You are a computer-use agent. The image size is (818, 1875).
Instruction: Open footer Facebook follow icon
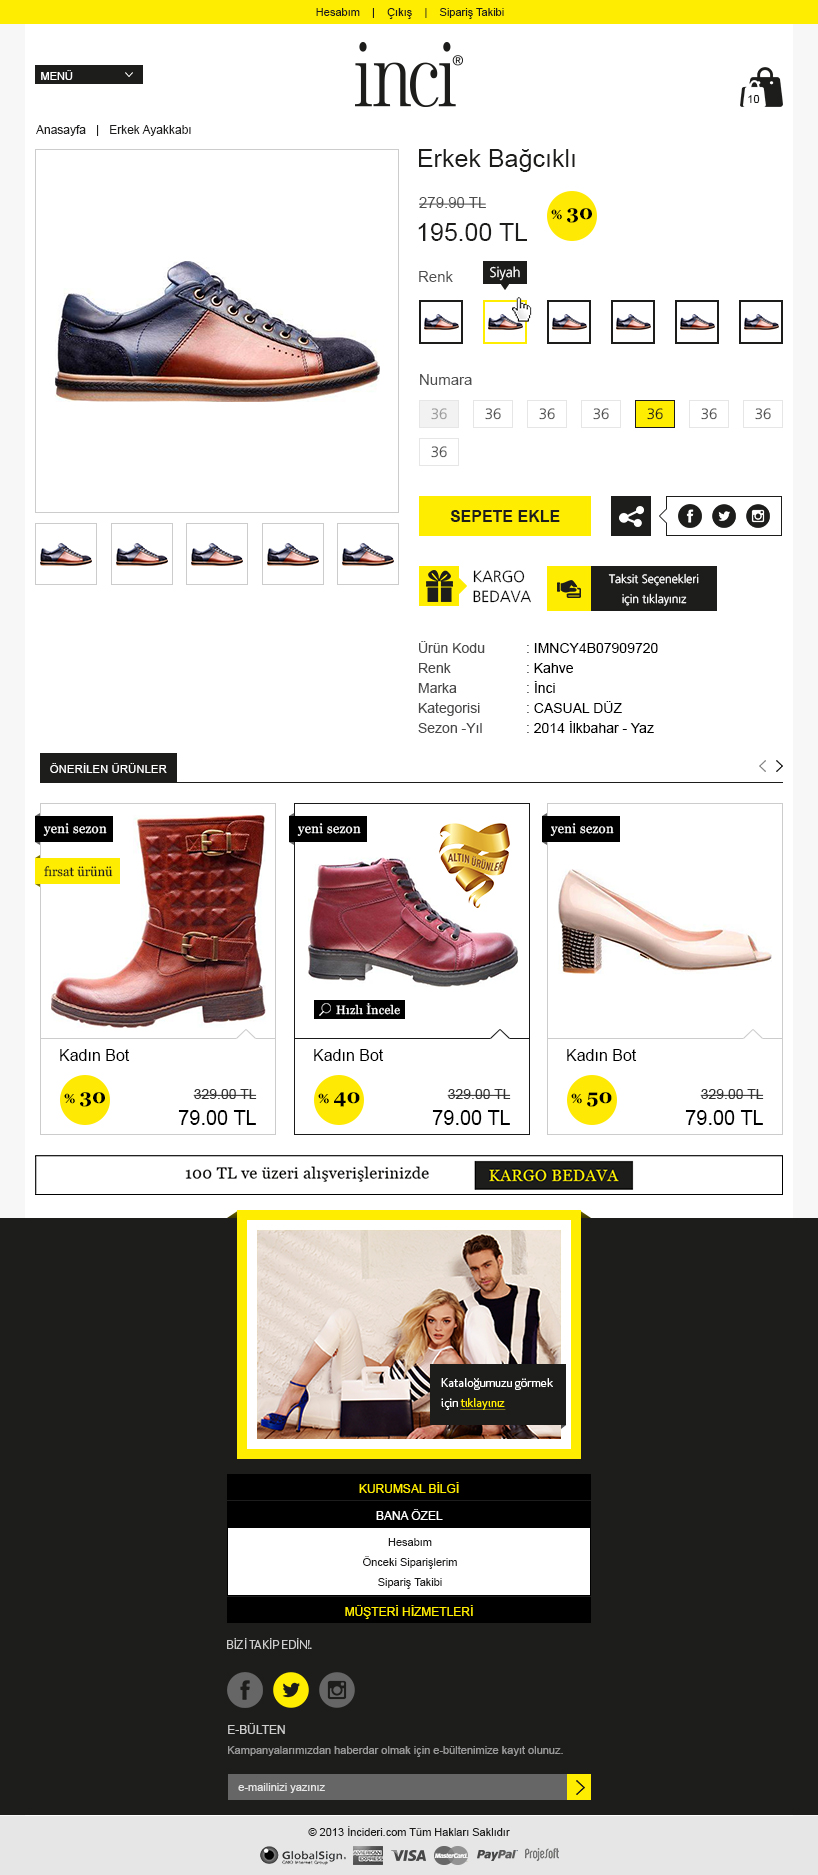245,1690
